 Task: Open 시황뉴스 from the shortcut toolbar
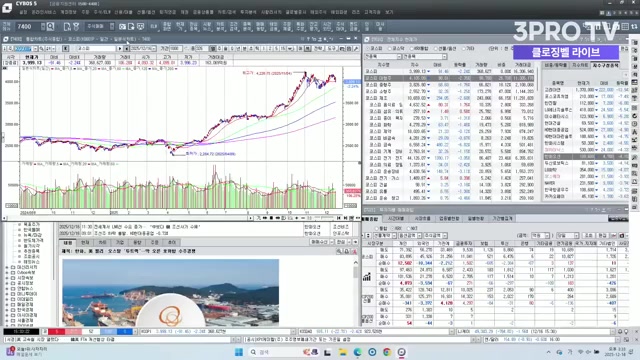point(207,27)
